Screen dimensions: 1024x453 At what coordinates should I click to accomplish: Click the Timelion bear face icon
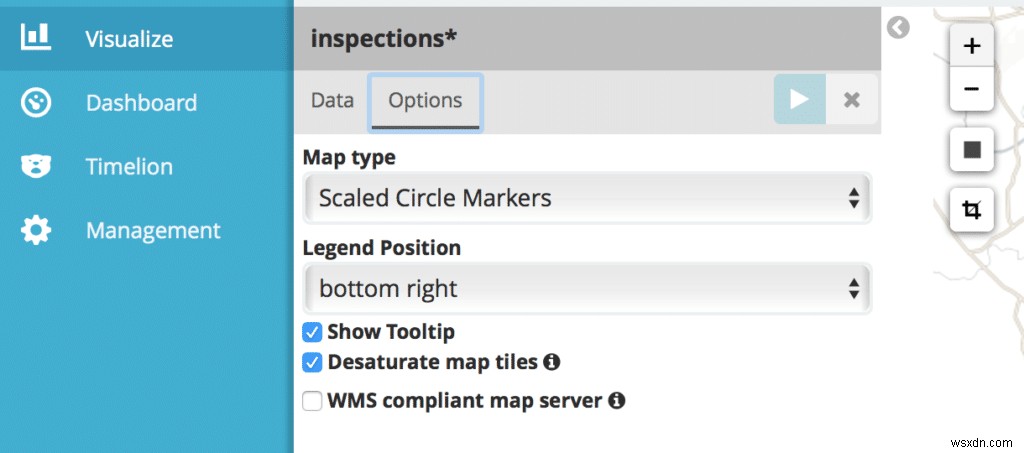pos(36,166)
